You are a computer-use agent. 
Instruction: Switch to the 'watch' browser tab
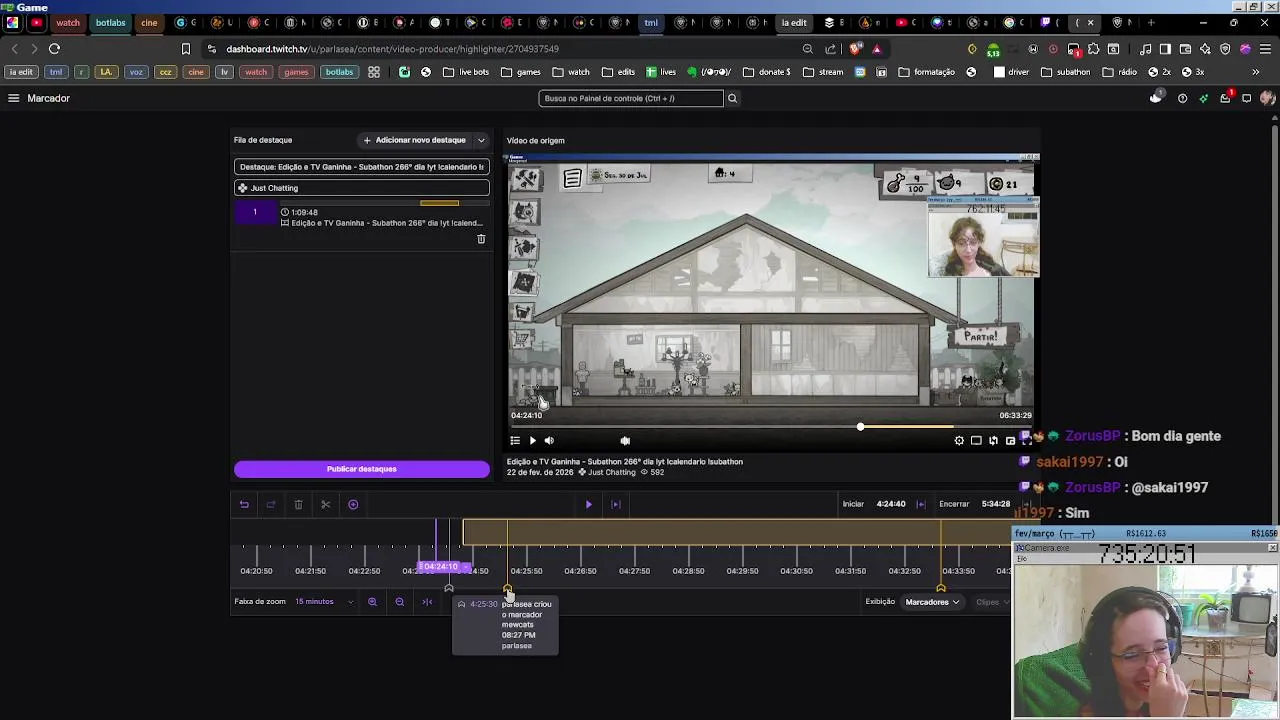click(68, 23)
